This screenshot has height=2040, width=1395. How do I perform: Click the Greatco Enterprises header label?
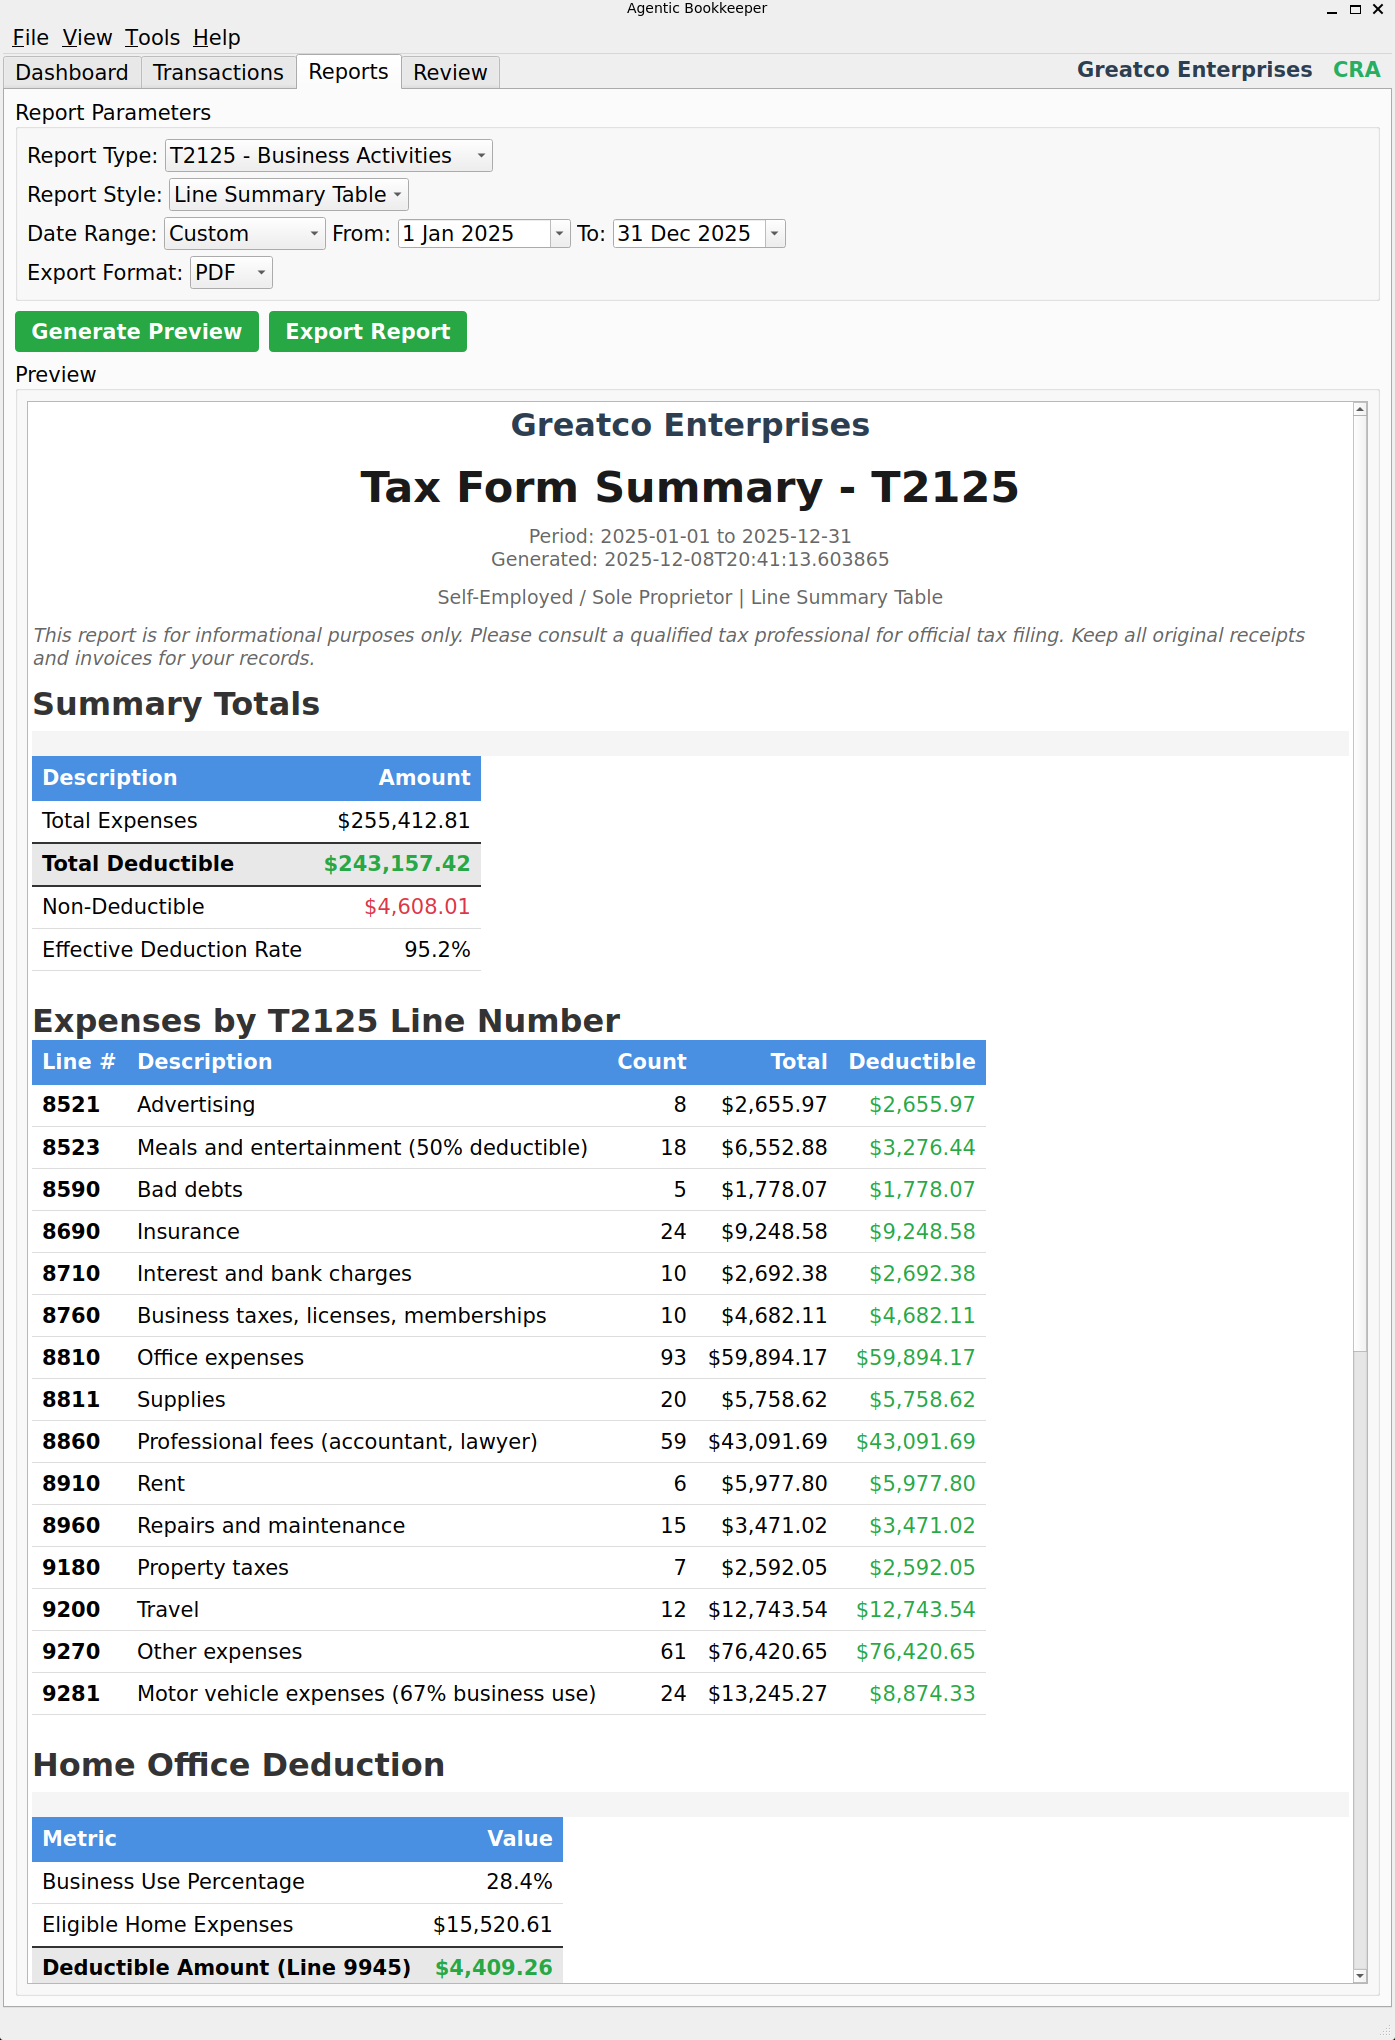(x=1194, y=70)
